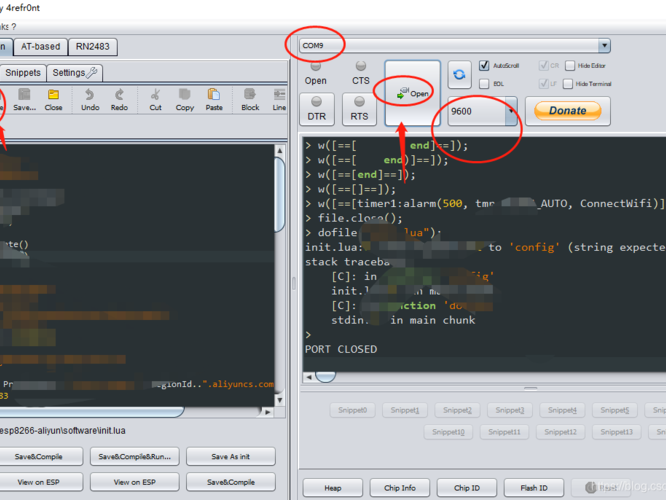Click the editor vertical scroll thumb
Screen dimensions: 666x500
click(x=279, y=195)
